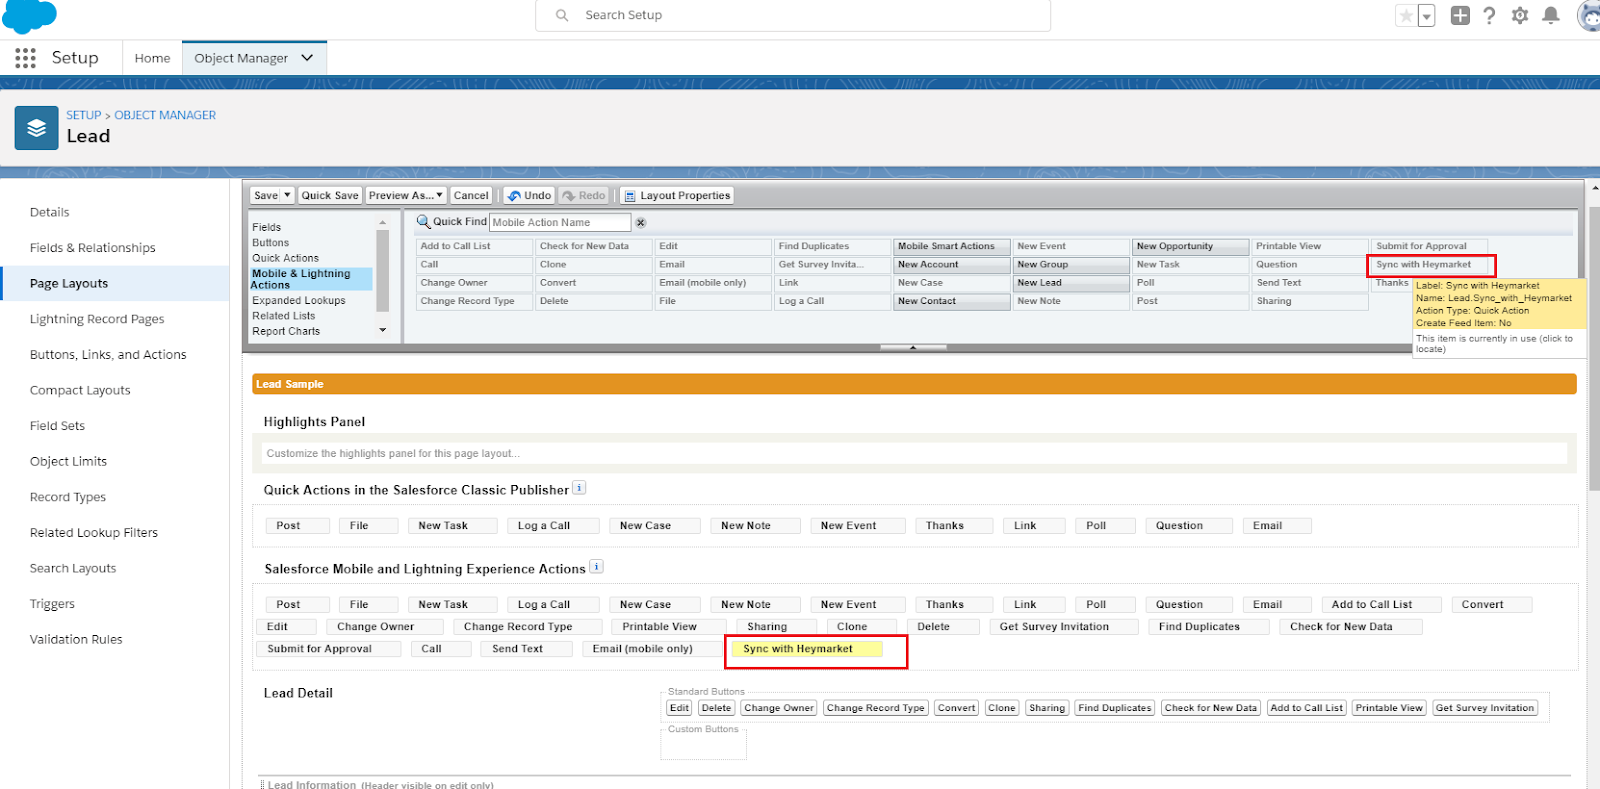Open Layout Properties
1600x789 pixels.
pos(677,196)
